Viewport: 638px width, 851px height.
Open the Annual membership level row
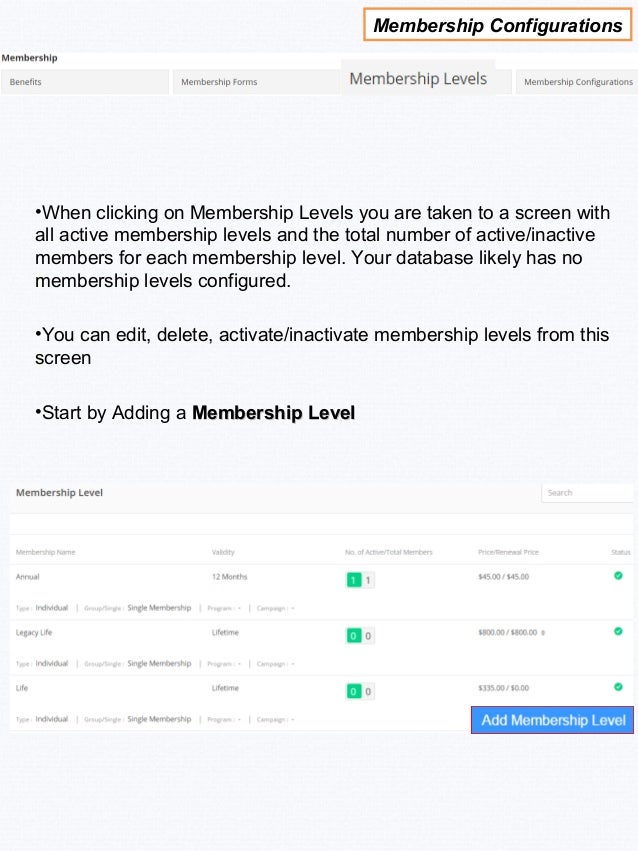coord(321,592)
